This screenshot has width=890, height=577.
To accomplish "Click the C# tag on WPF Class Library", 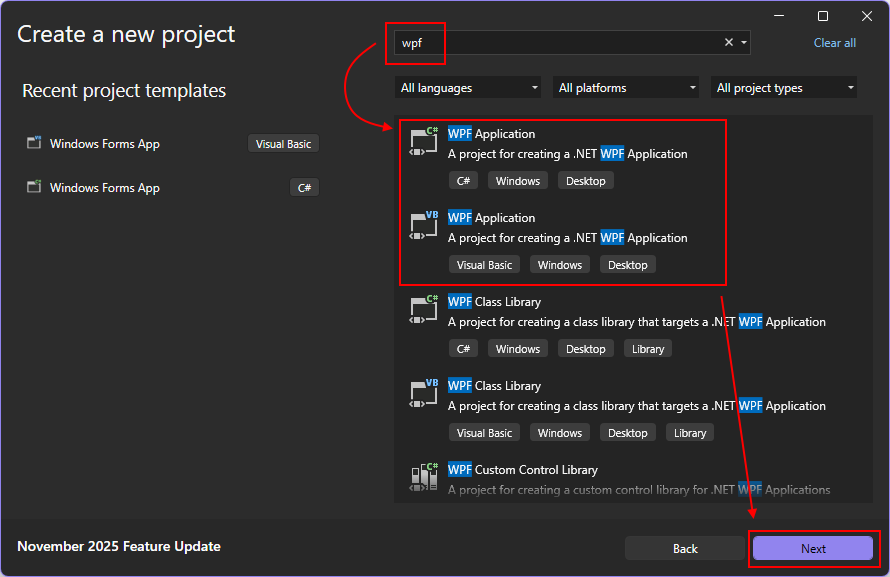I will pyautogui.click(x=463, y=348).
